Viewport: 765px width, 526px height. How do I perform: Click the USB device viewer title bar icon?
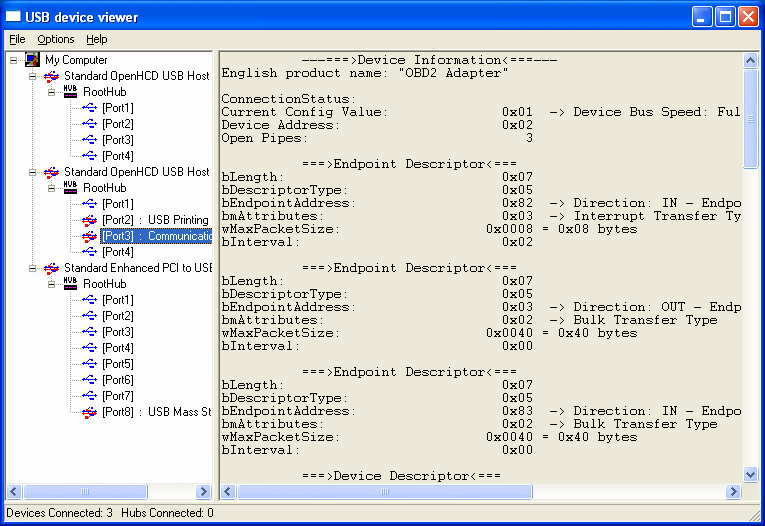(13, 17)
